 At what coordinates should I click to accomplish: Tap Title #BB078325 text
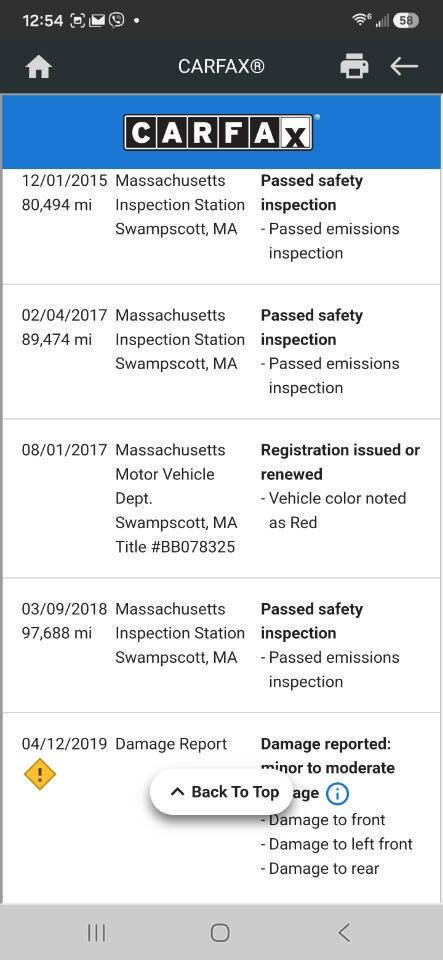coord(175,547)
